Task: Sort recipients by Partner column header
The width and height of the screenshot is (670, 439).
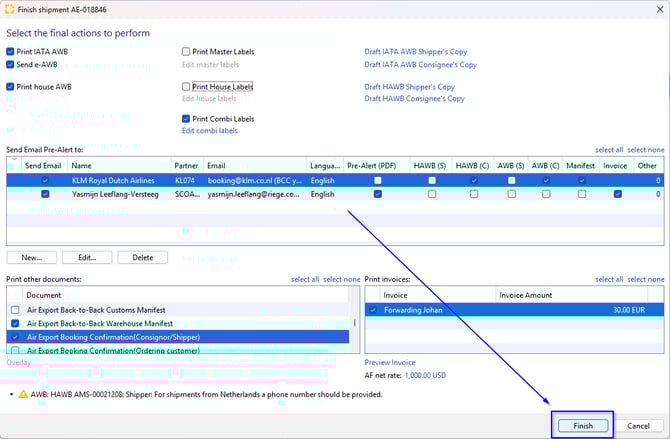Action: click(187, 165)
